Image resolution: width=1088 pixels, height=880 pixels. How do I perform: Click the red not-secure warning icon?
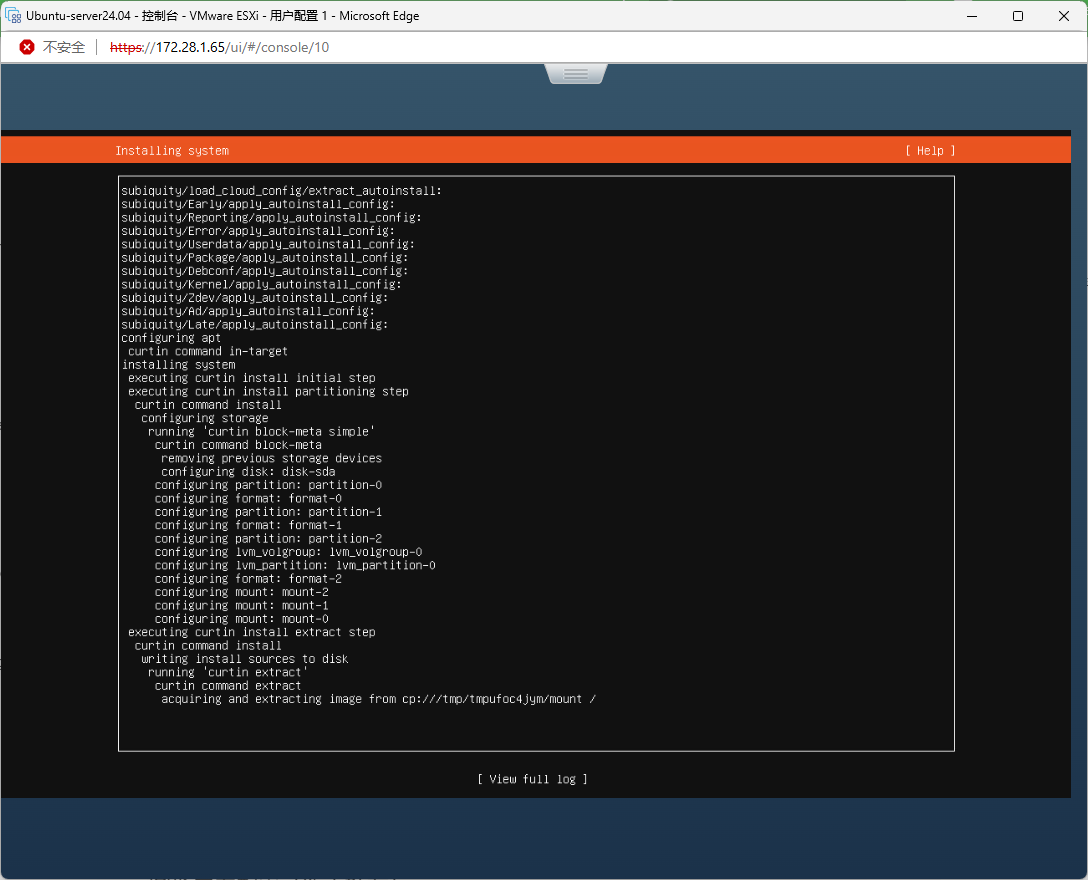click(27, 47)
